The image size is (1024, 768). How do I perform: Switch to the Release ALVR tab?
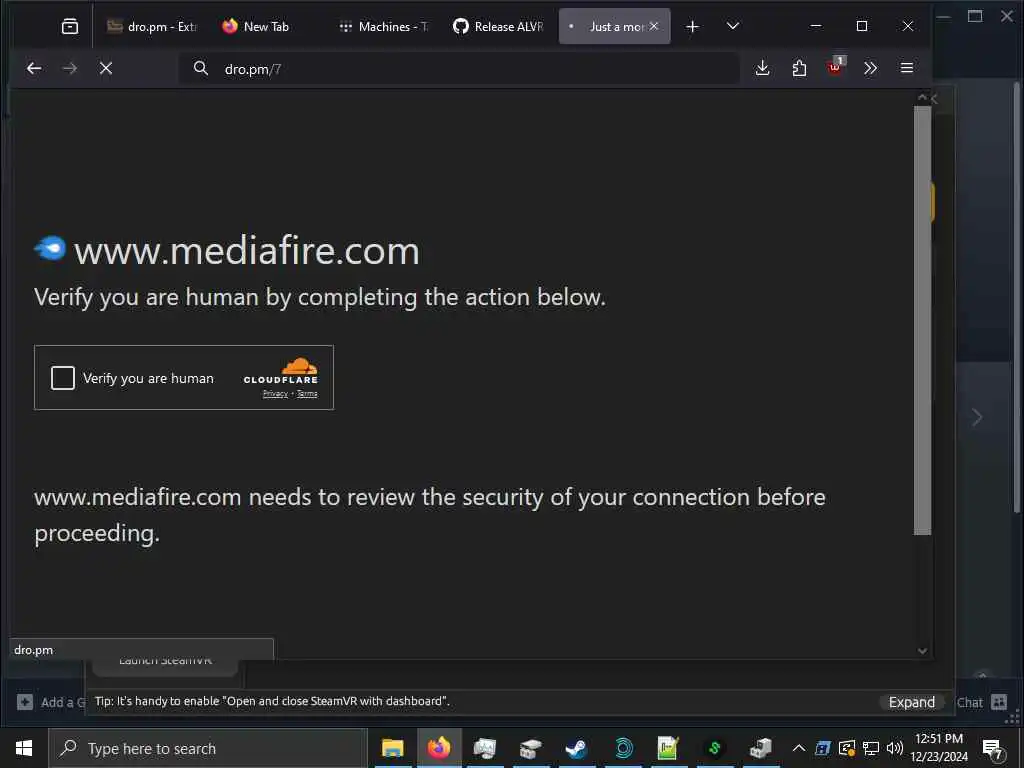(x=498, y=26)
